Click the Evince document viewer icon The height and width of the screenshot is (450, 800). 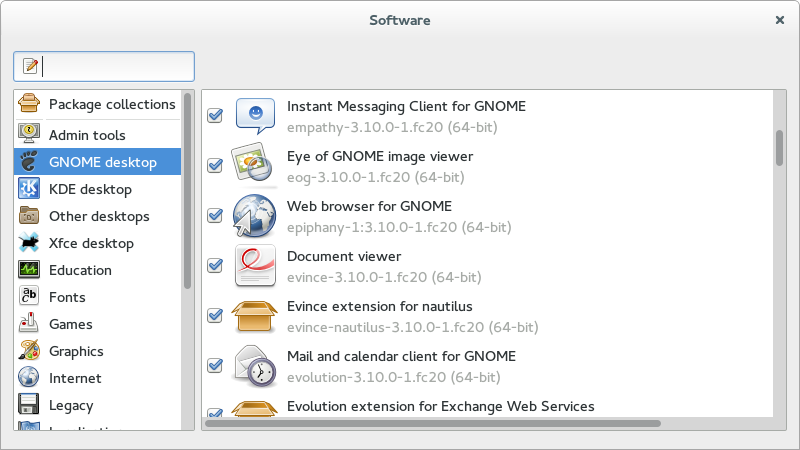(x=254, y=265)
